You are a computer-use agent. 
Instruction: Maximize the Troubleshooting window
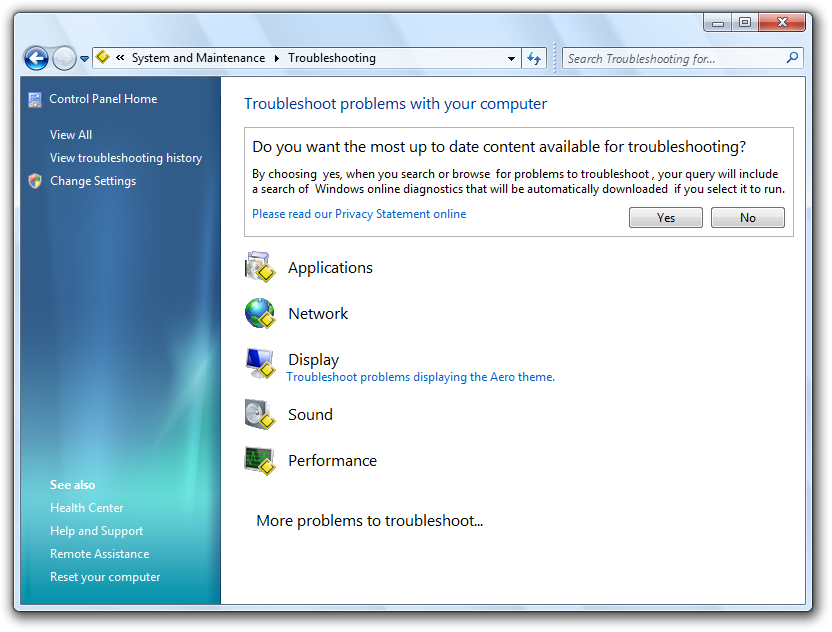745,22
